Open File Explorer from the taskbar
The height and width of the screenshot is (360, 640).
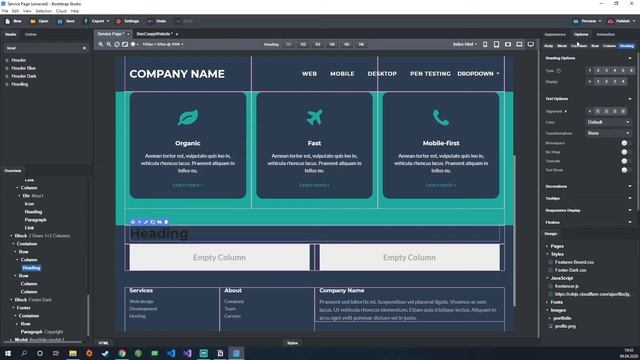click(x=73, y=353)
